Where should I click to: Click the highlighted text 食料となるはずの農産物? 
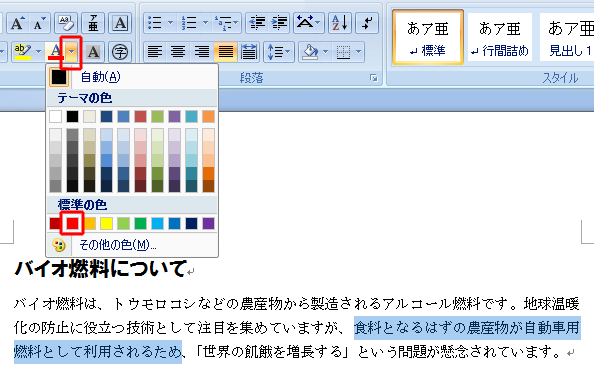point(432,328)
